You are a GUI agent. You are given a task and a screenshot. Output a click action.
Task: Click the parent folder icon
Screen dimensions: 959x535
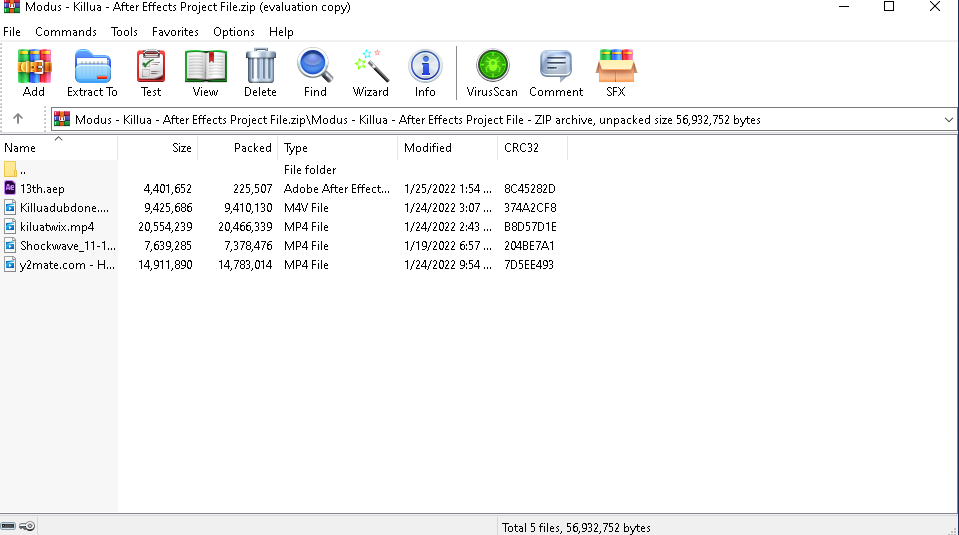click(x=10, y=169)
